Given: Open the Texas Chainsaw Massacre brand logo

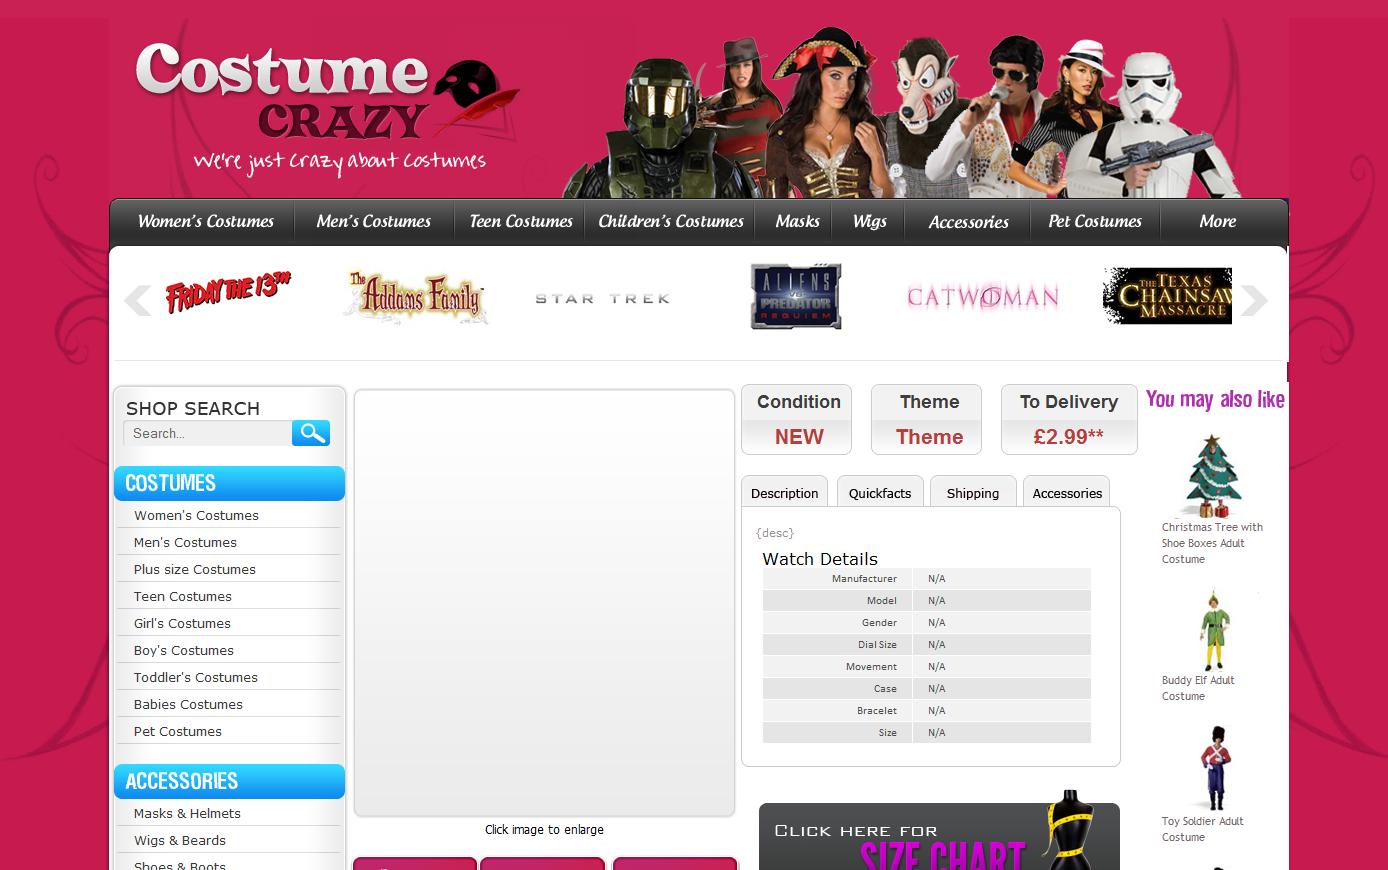Looking at the screenshot, I should 1167,296.
